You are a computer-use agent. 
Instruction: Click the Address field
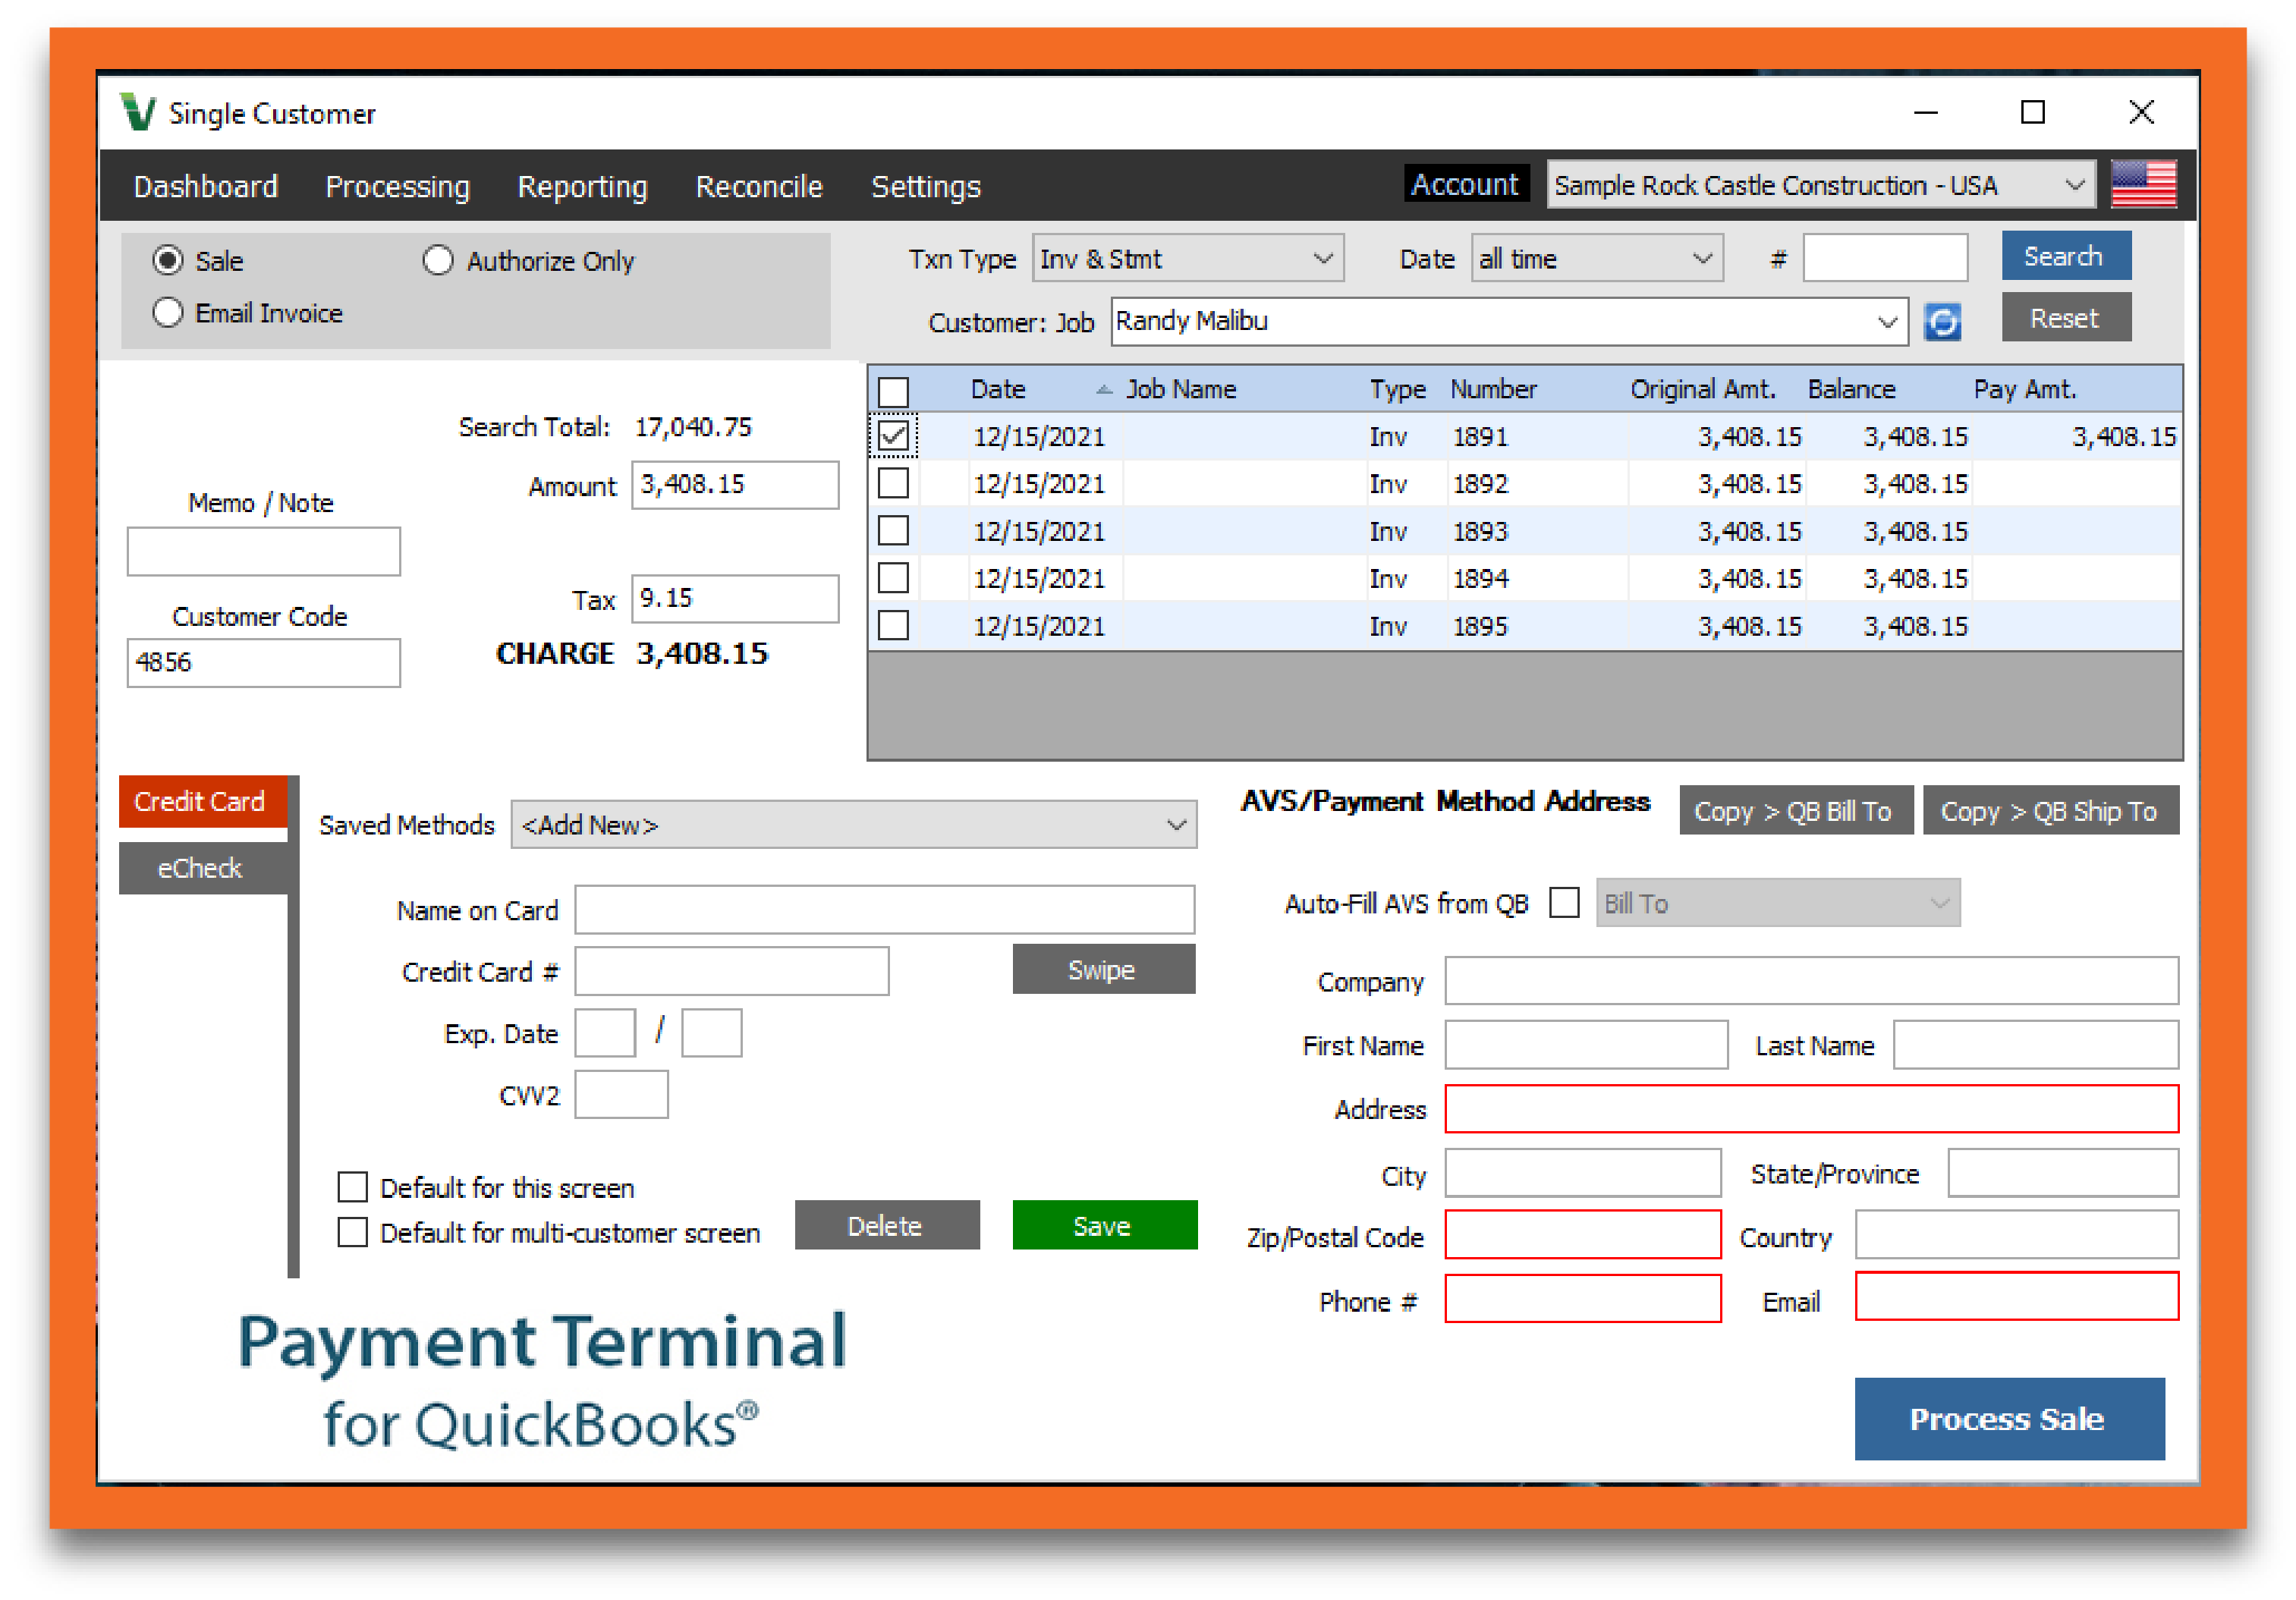pyautogui.click(x=1811, y=1109)
